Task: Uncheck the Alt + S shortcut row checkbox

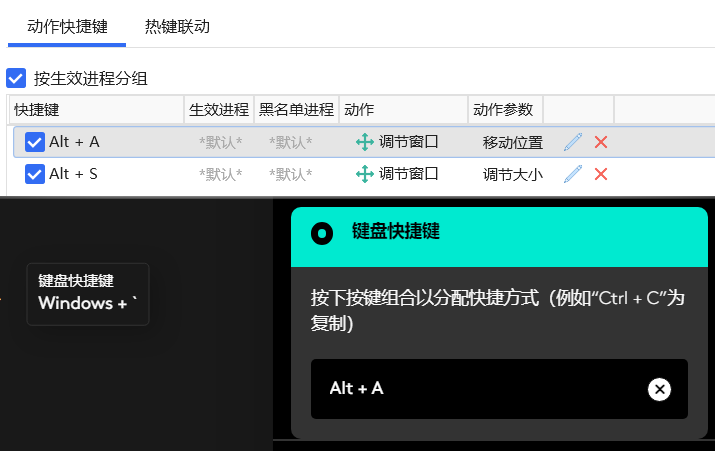Action: click(x=35, y=174)
